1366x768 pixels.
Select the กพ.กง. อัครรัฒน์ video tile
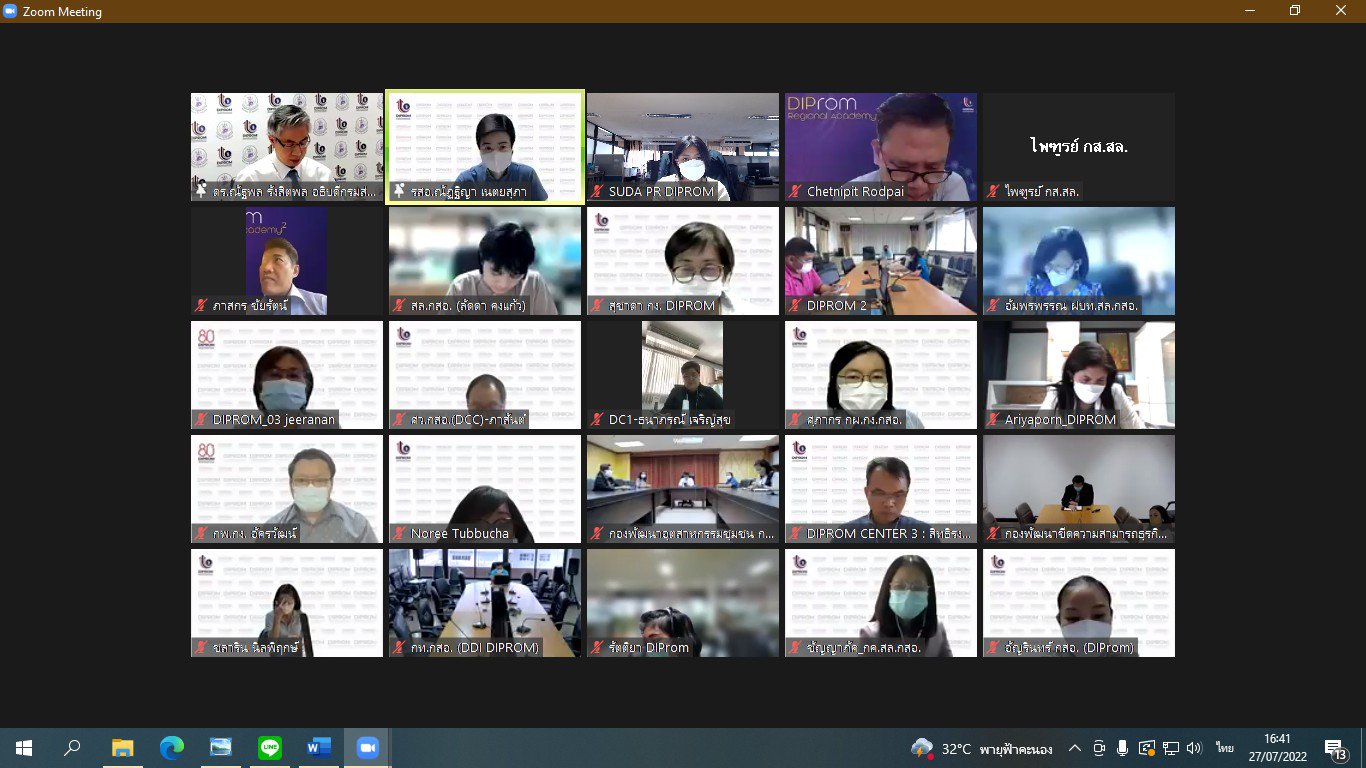click(x=287, y=489)
